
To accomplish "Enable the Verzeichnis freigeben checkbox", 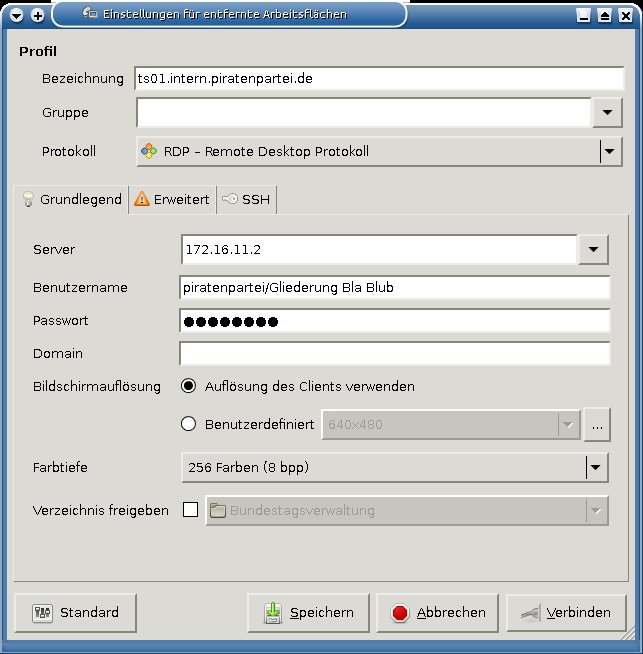I will (x=190, y=510).
